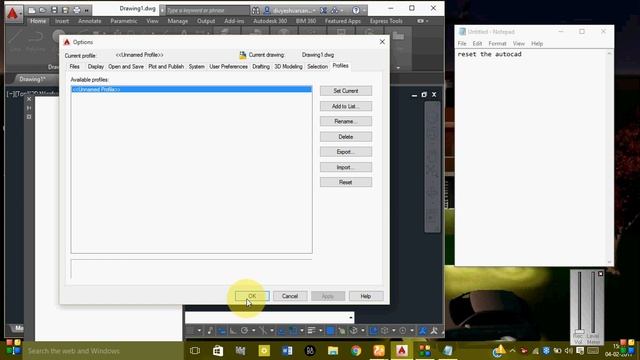Click the Export profile button
The width and height of the screenshot is (640, 360).
pyautogui.click(x=346, y=152)
